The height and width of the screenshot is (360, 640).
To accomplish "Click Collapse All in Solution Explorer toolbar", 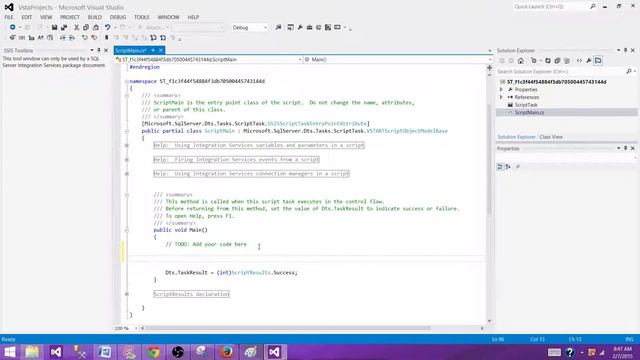I will [x=557, y=61].
